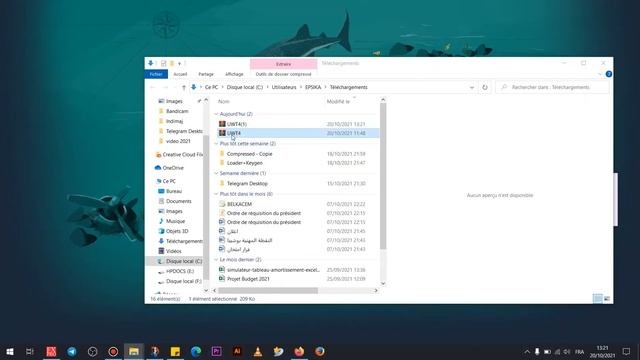Click the Projet Budget 2021 Excel icon
The height and width of the screenshot is (360, 640).
(x=222, y=279)
